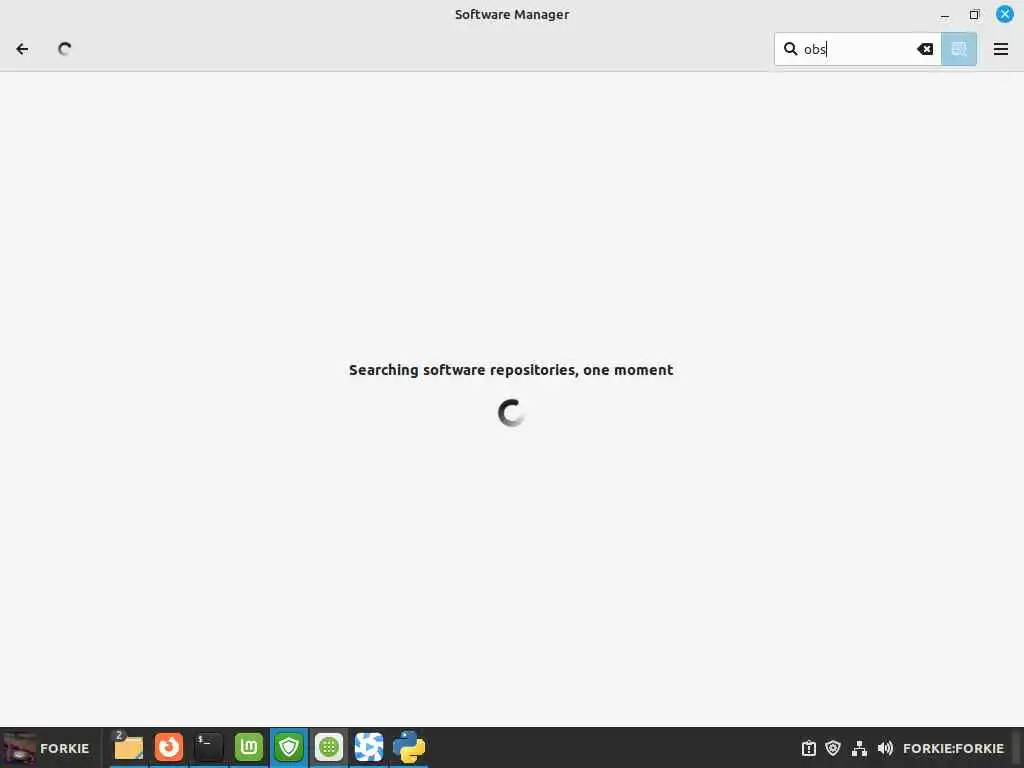Image resolution: width=1024 pixels, height=768 pixels.
Task: Open the Linux Mint icon in taskbar
Action: point(249,748)
